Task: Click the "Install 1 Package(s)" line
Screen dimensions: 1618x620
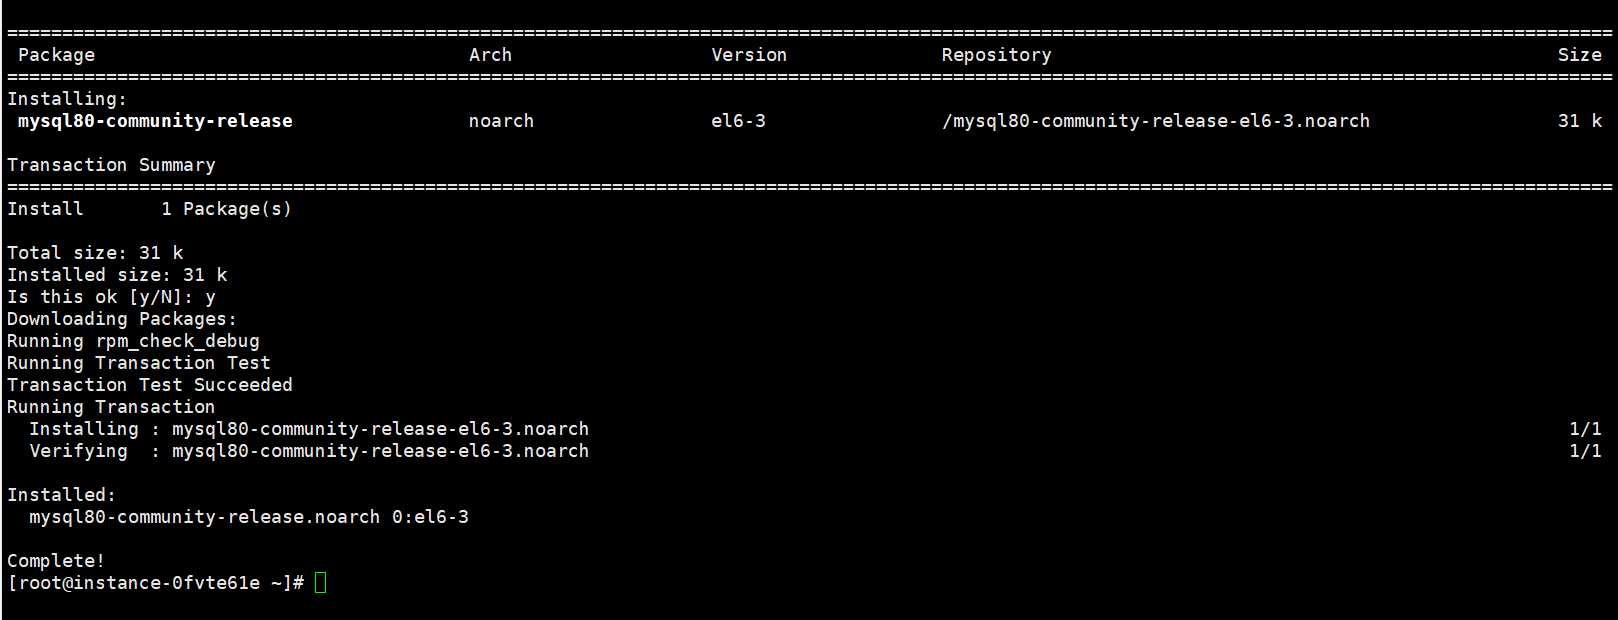Action: click(x=149, y=209)
